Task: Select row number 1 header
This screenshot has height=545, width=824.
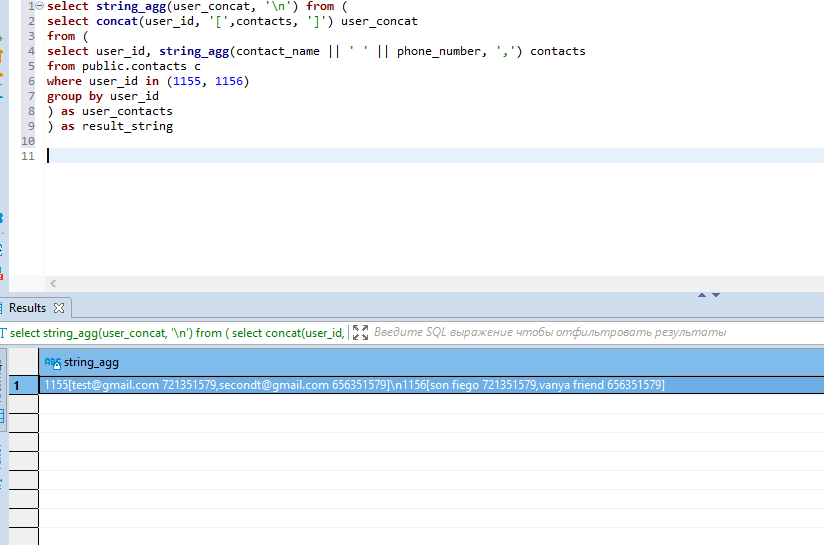Action: (x=24, y=385)
